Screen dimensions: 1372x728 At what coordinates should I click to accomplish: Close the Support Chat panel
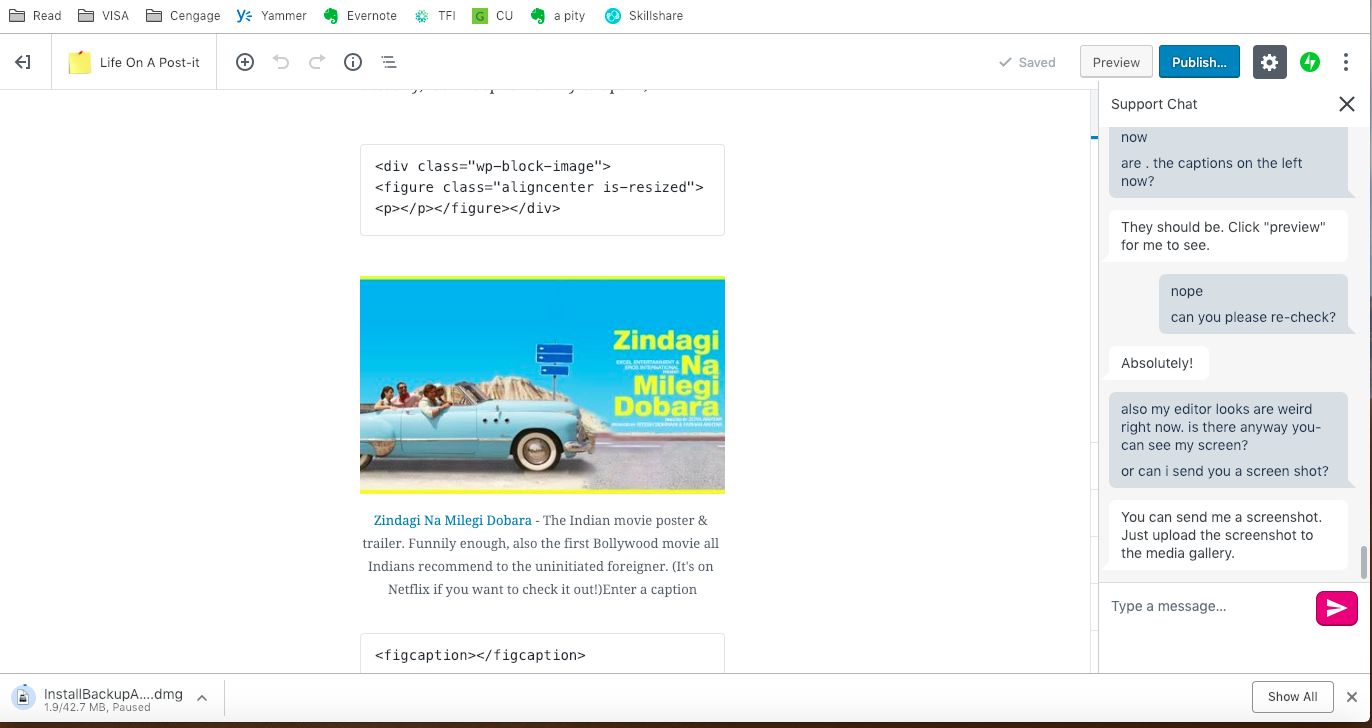[x=1347, y=104]
